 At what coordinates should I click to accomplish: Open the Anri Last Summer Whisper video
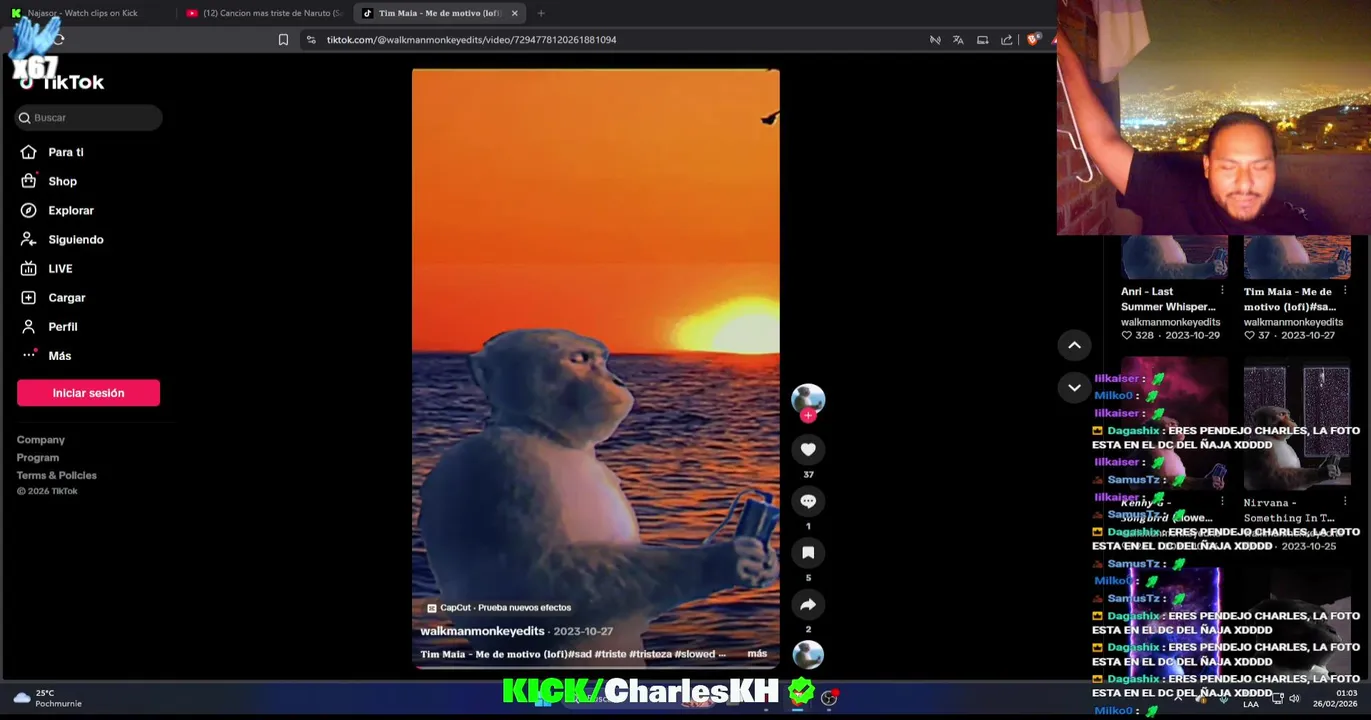pos(1174,257)
